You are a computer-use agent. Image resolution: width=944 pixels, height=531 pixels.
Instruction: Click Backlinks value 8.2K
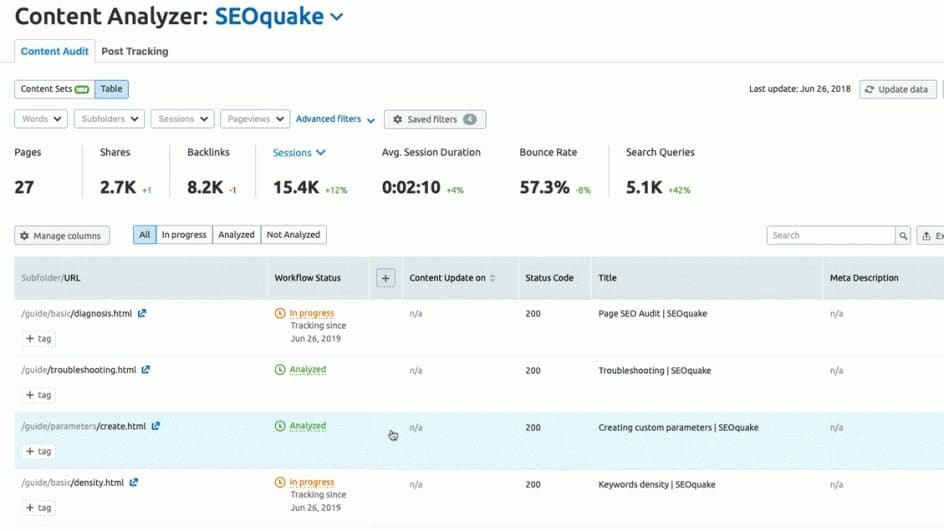click(x=205, y=187)
